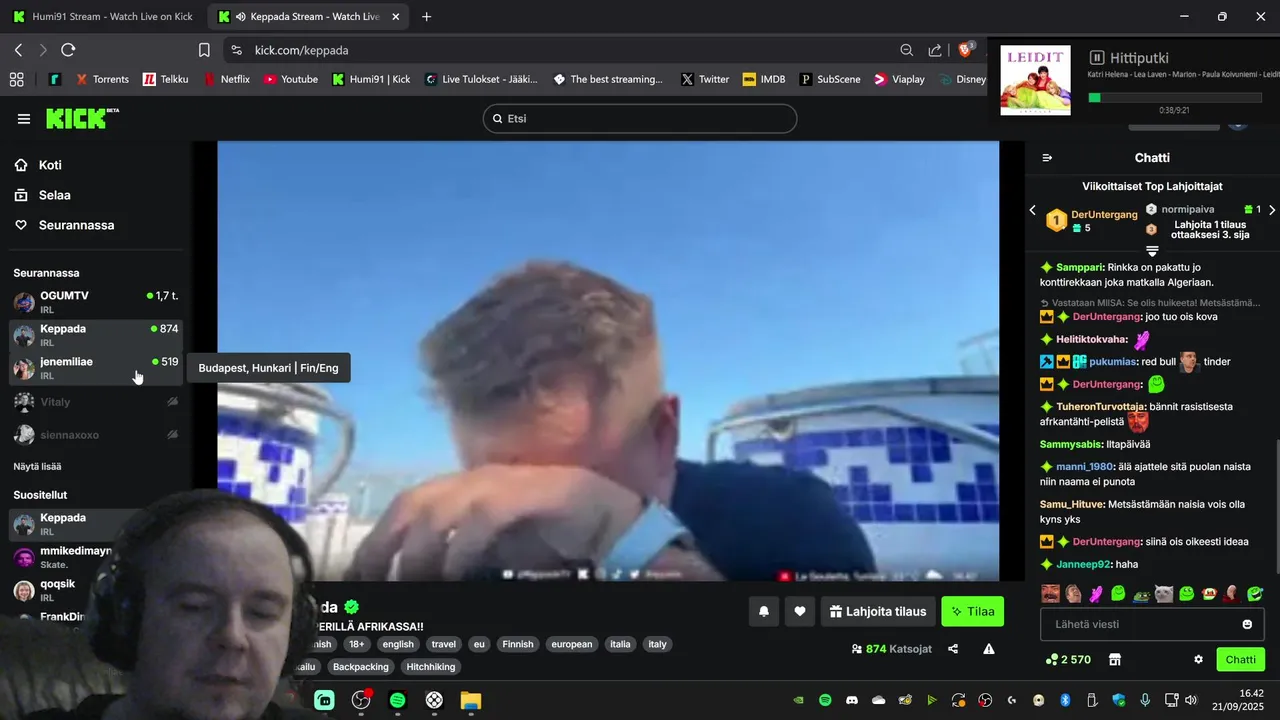Viewport: 1280px width, 720px height.
Task: Click the LEIDIT album cover thumbnail
Action: click(x=1035, y=80)
